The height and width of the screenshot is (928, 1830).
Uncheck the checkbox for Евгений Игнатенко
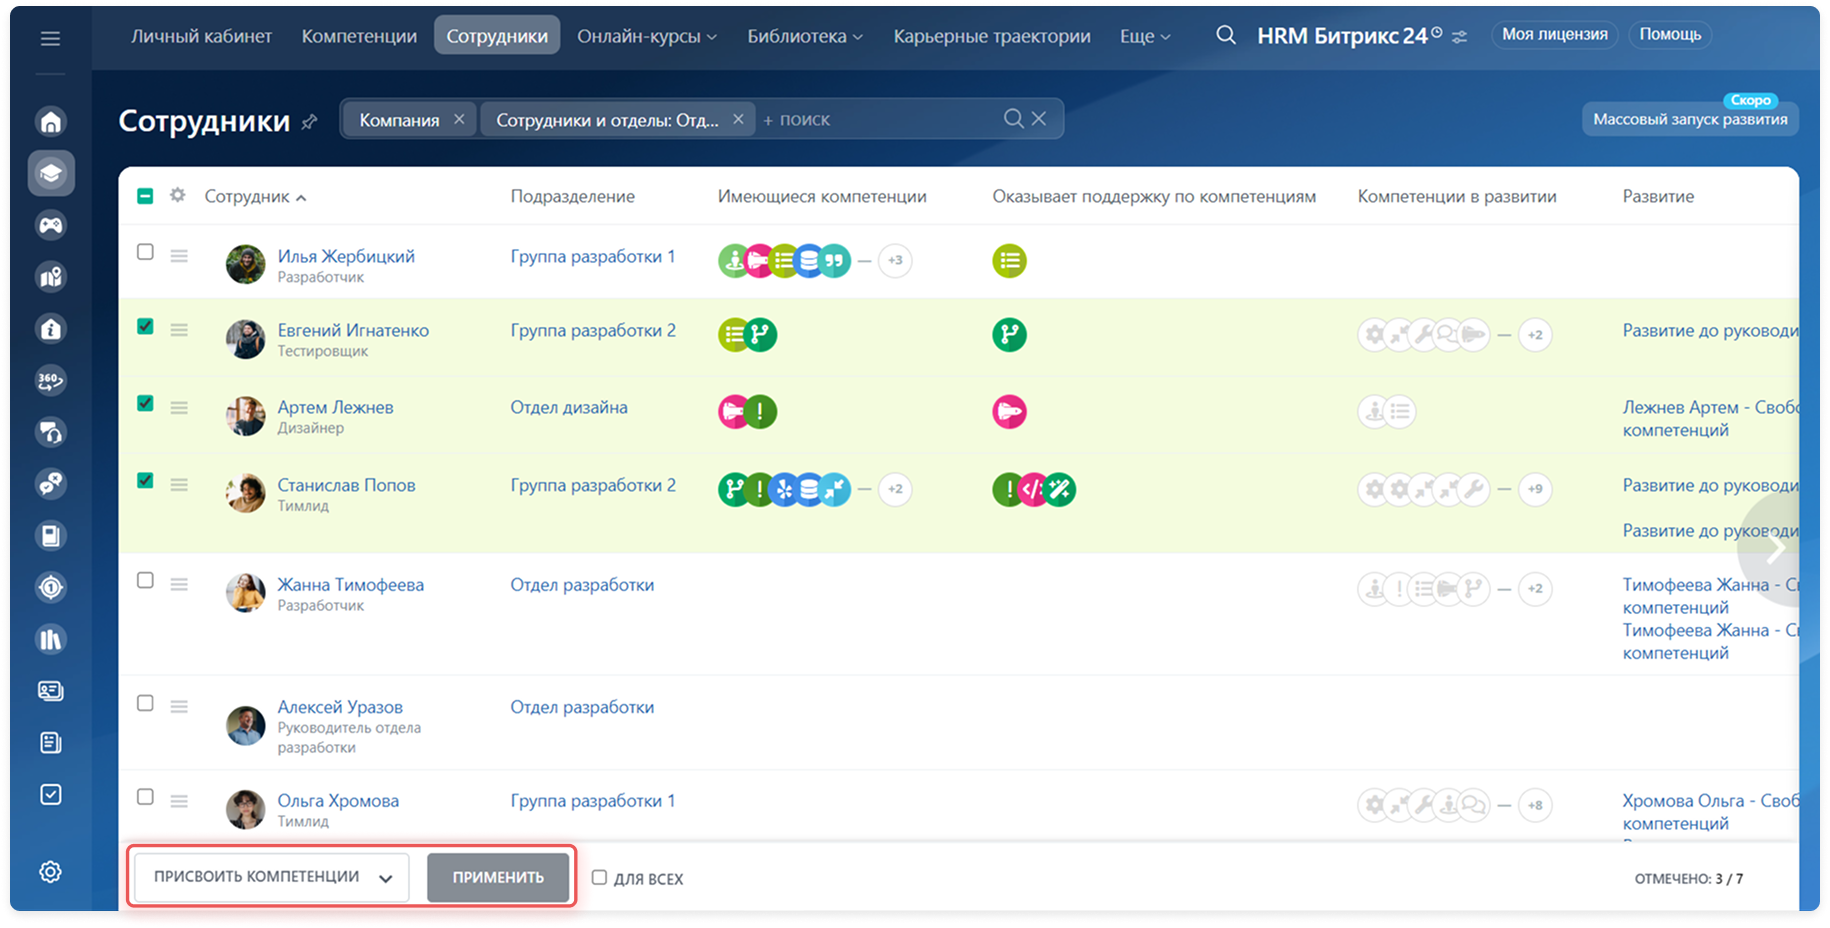point(145,326)
